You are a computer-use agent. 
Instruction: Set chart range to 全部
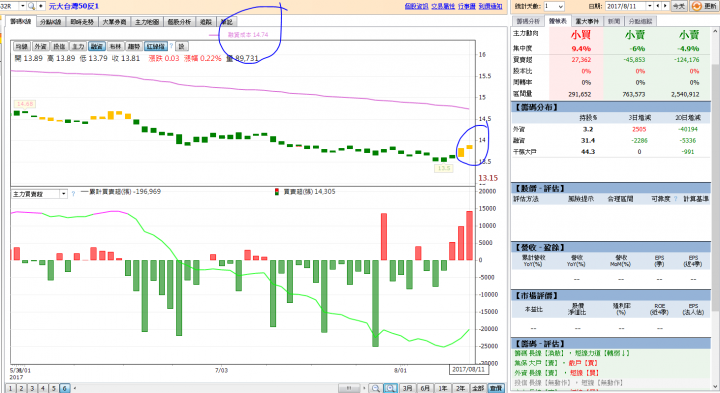478,388
